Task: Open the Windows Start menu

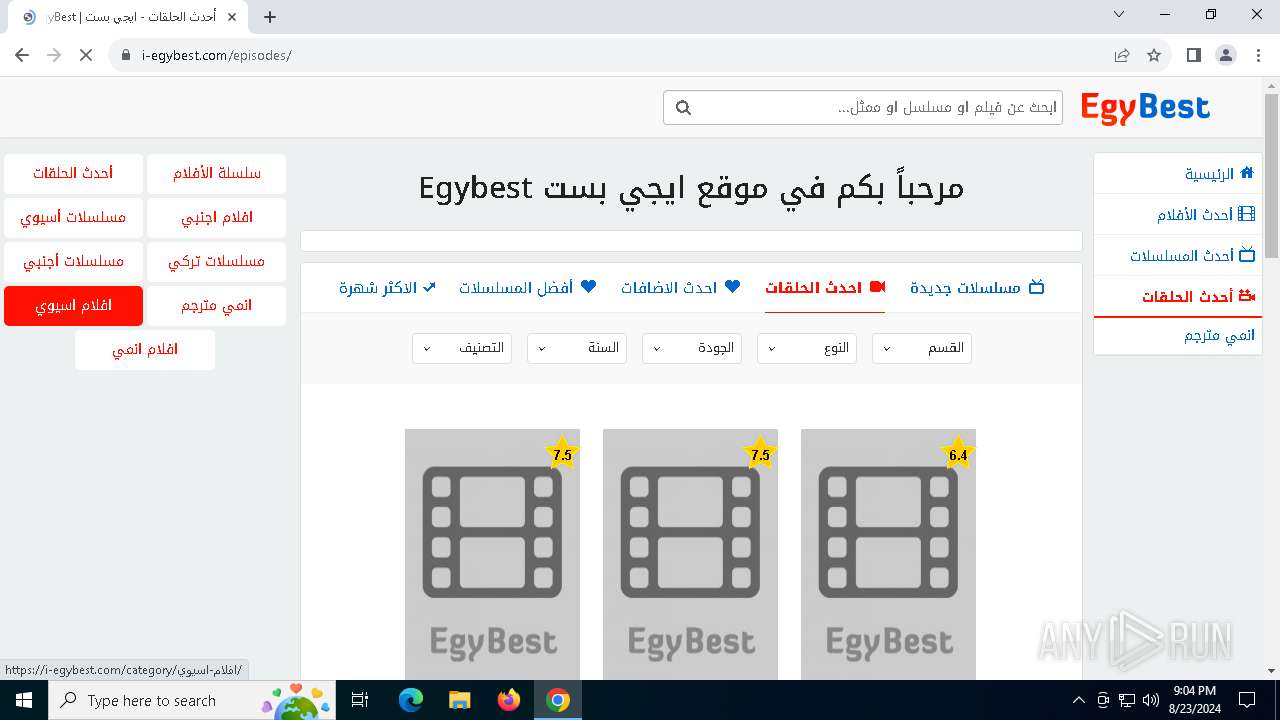Action: coord(24,700)
